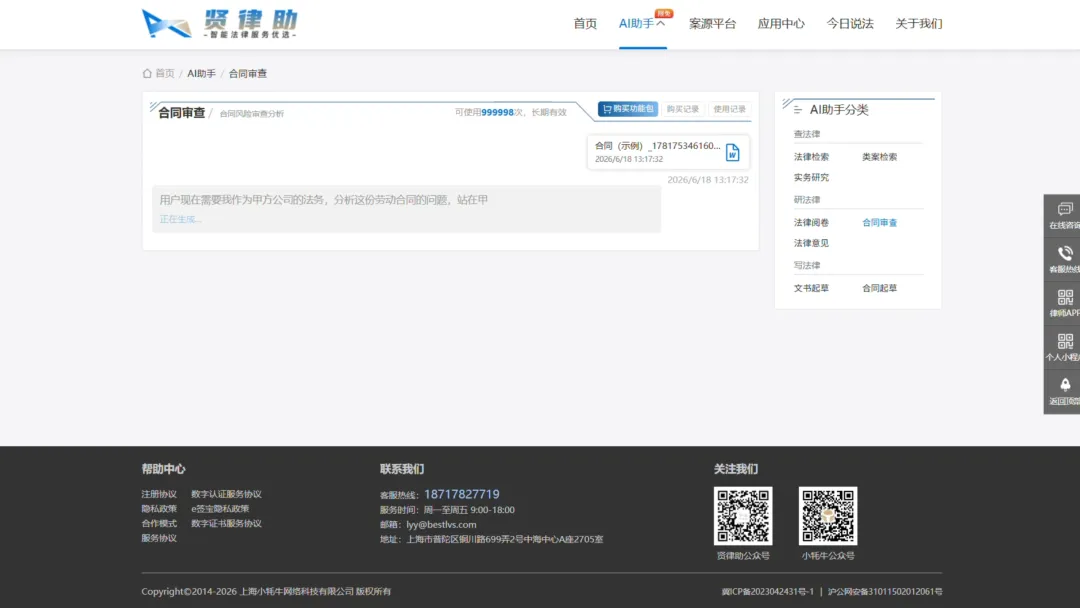Select the highlighted 合同审查 category link

pos(880,222)
